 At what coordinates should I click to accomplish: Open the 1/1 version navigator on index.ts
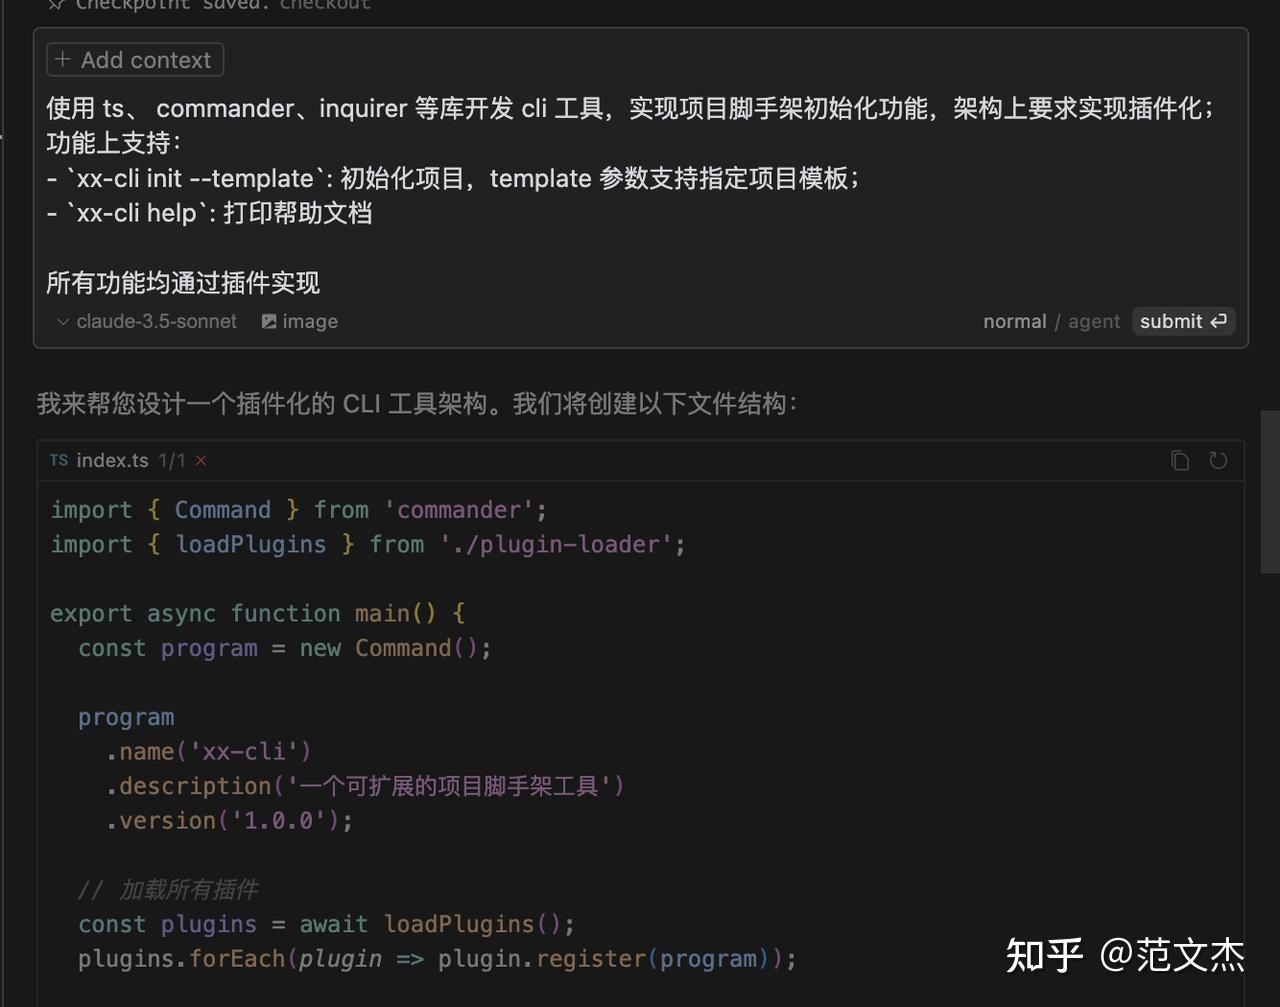pos(173,460)
